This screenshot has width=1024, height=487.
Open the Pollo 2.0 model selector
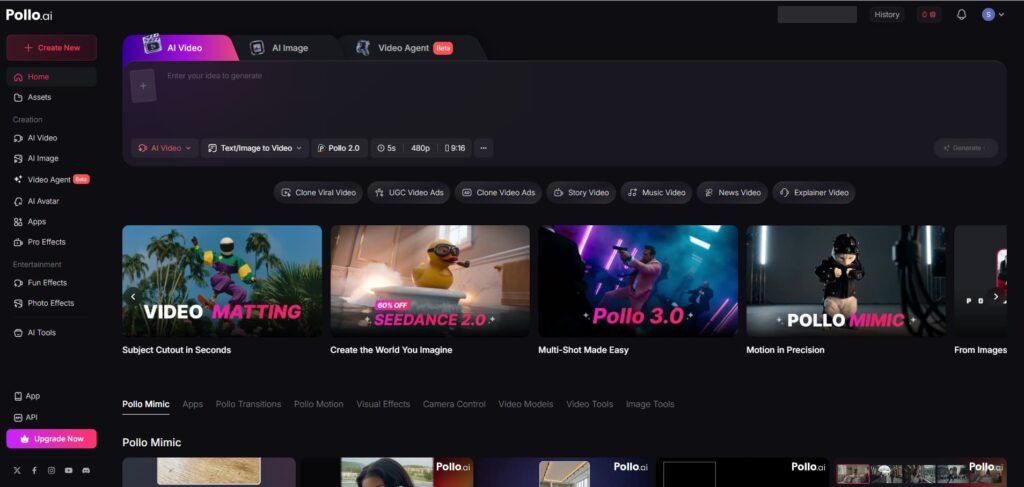pyautogui.click(x=339, y=148)
